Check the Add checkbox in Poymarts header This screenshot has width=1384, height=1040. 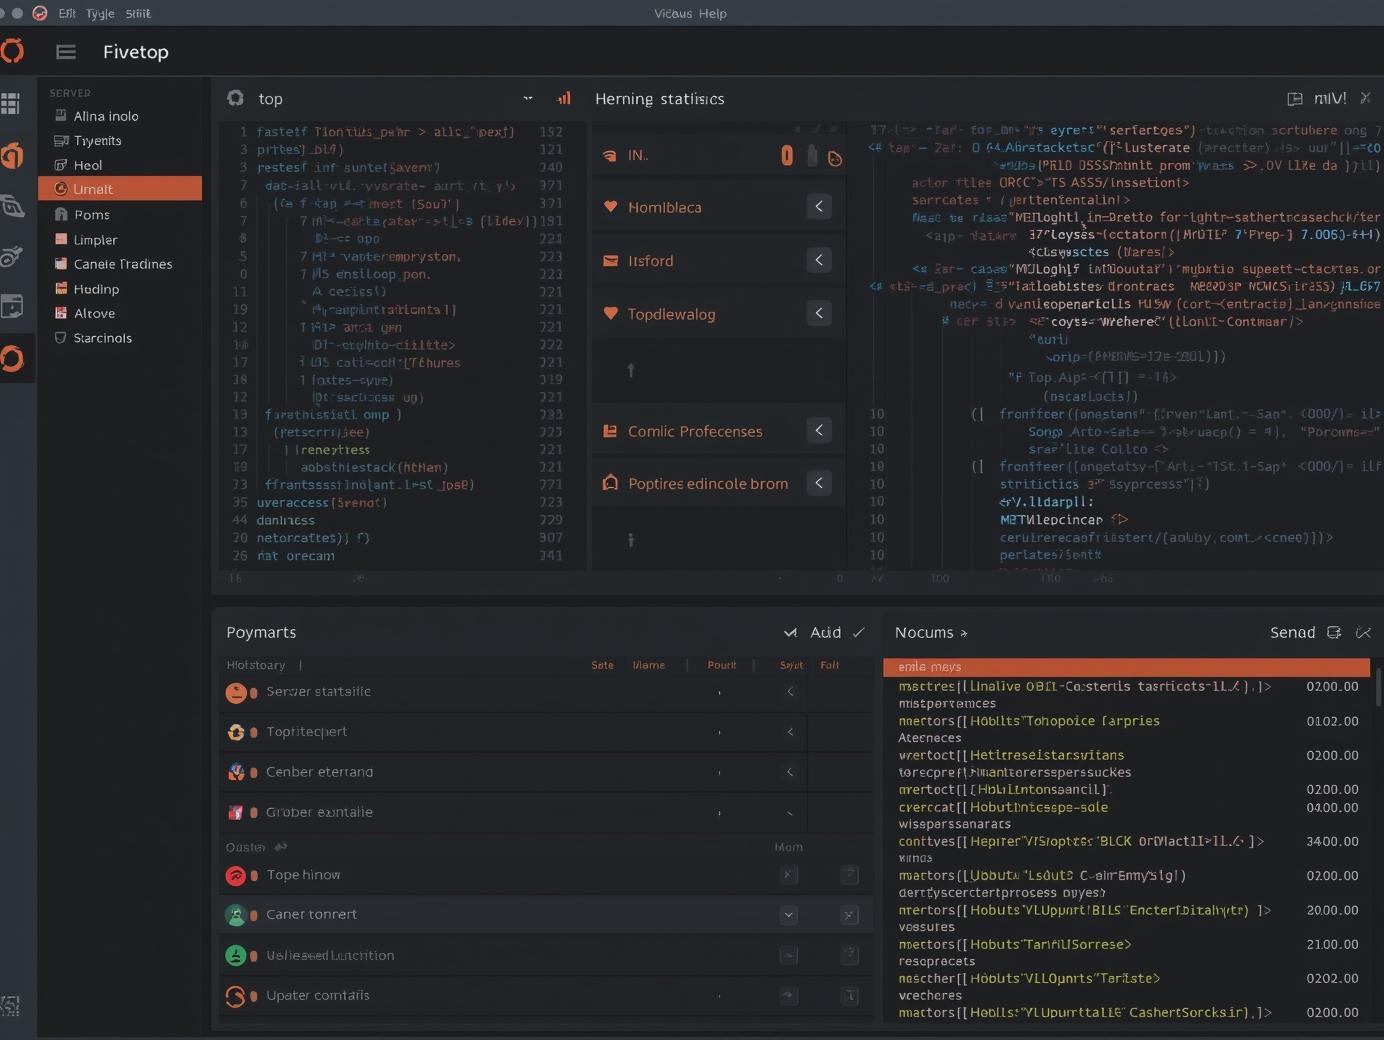pyautogui.click(x=790, y=632)
